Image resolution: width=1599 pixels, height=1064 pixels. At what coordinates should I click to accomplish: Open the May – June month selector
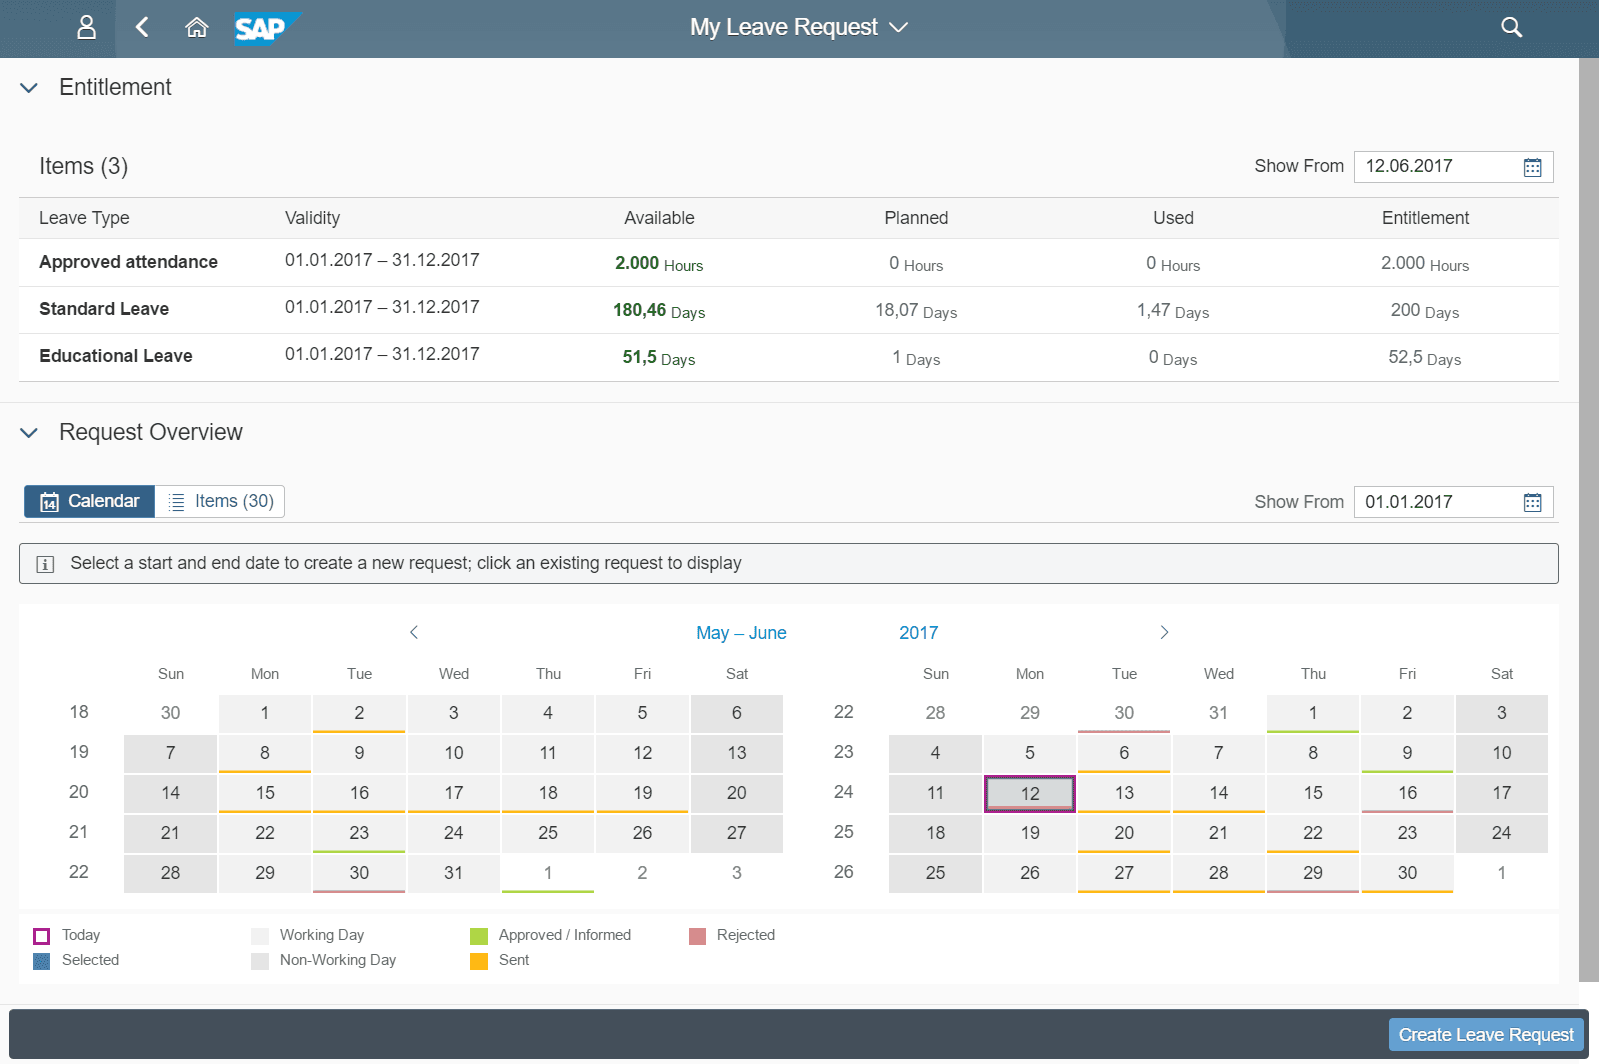click(x=741, y=633)
